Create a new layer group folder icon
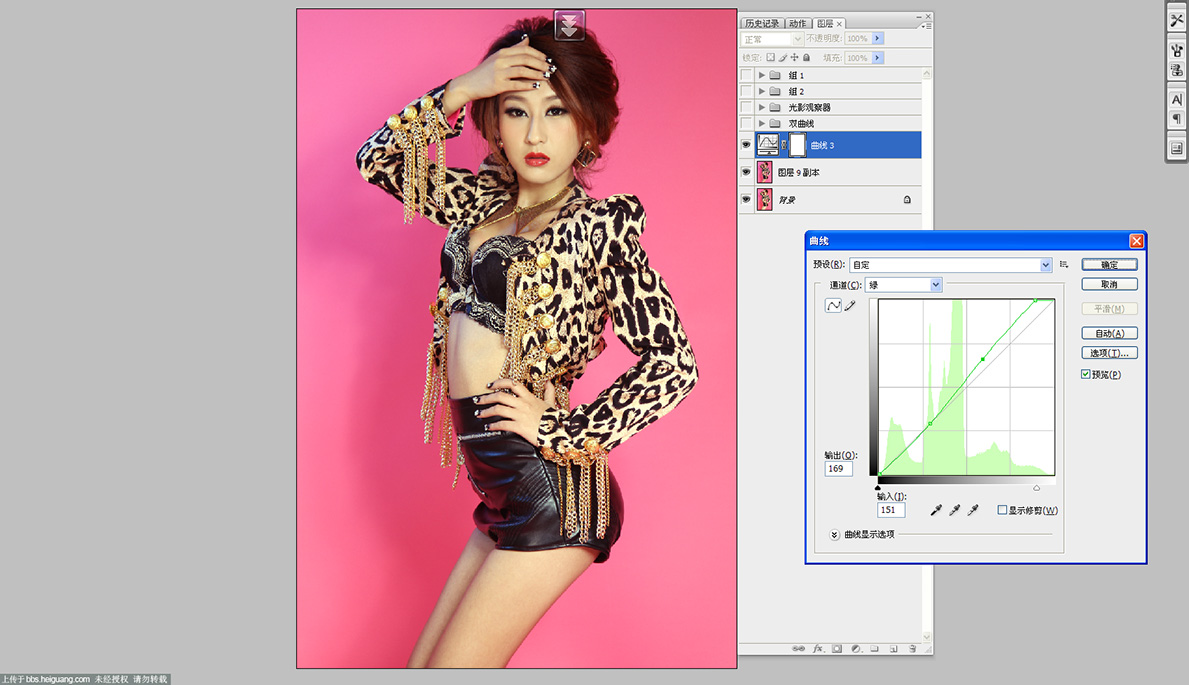1189x685 pixels. point(874,649)
